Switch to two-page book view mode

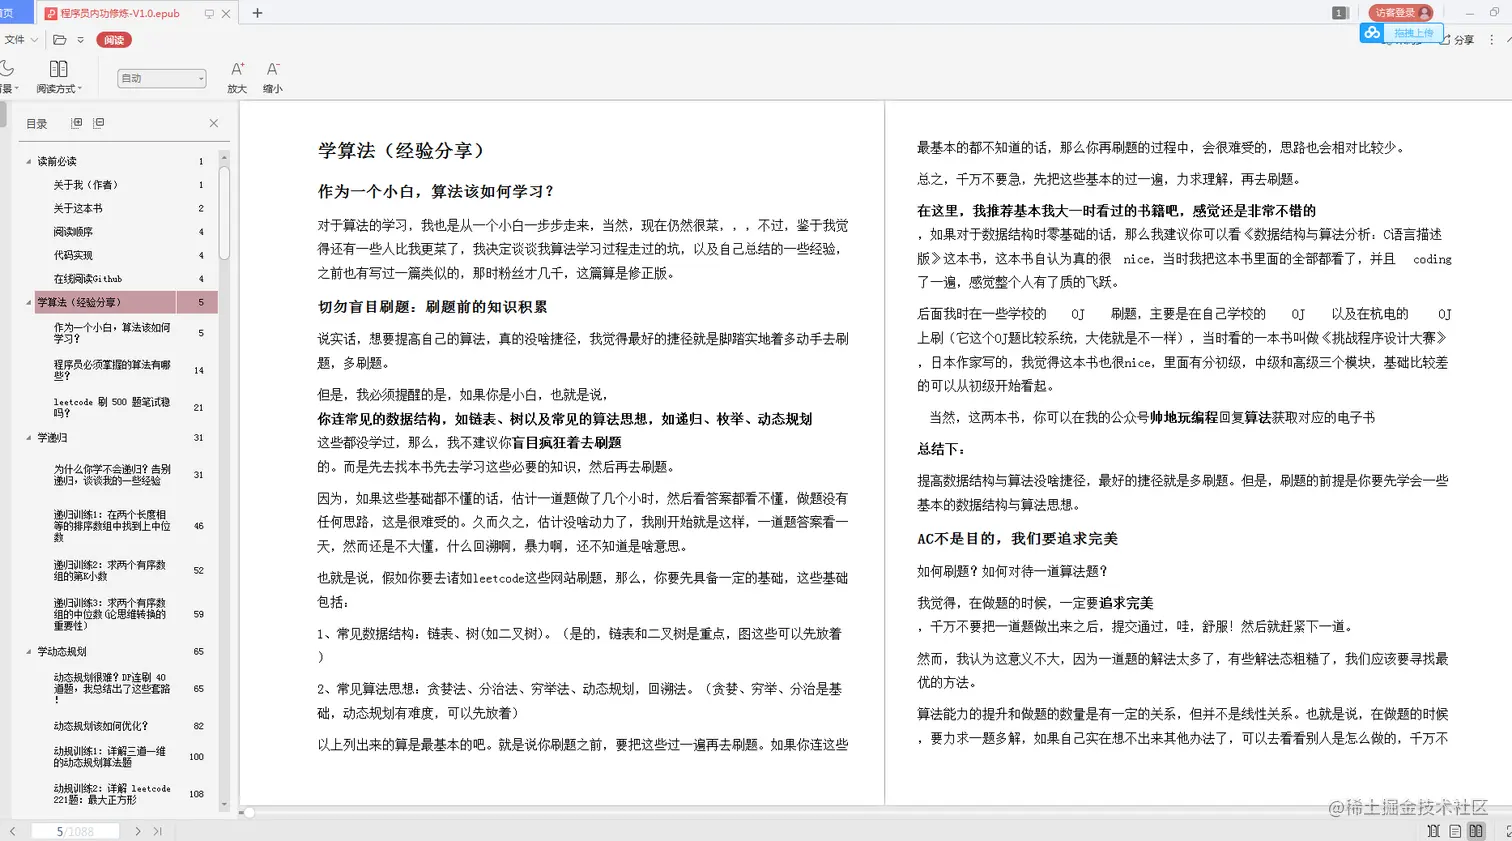tap(1477, 831)
